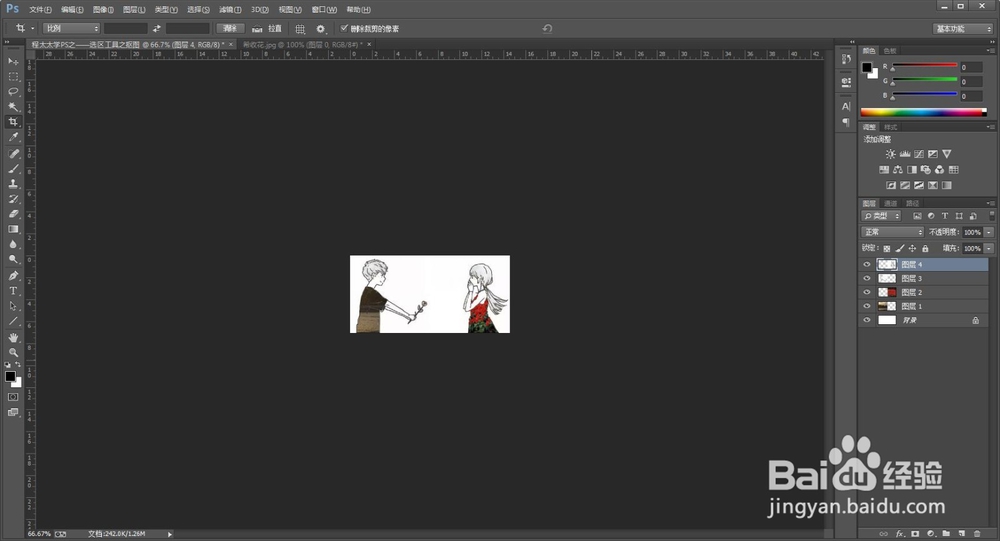Image resolution: width=1000 pixels, height=541 pixels.
Task: Toggle Quick Mask mode
Action: point(13,397)
